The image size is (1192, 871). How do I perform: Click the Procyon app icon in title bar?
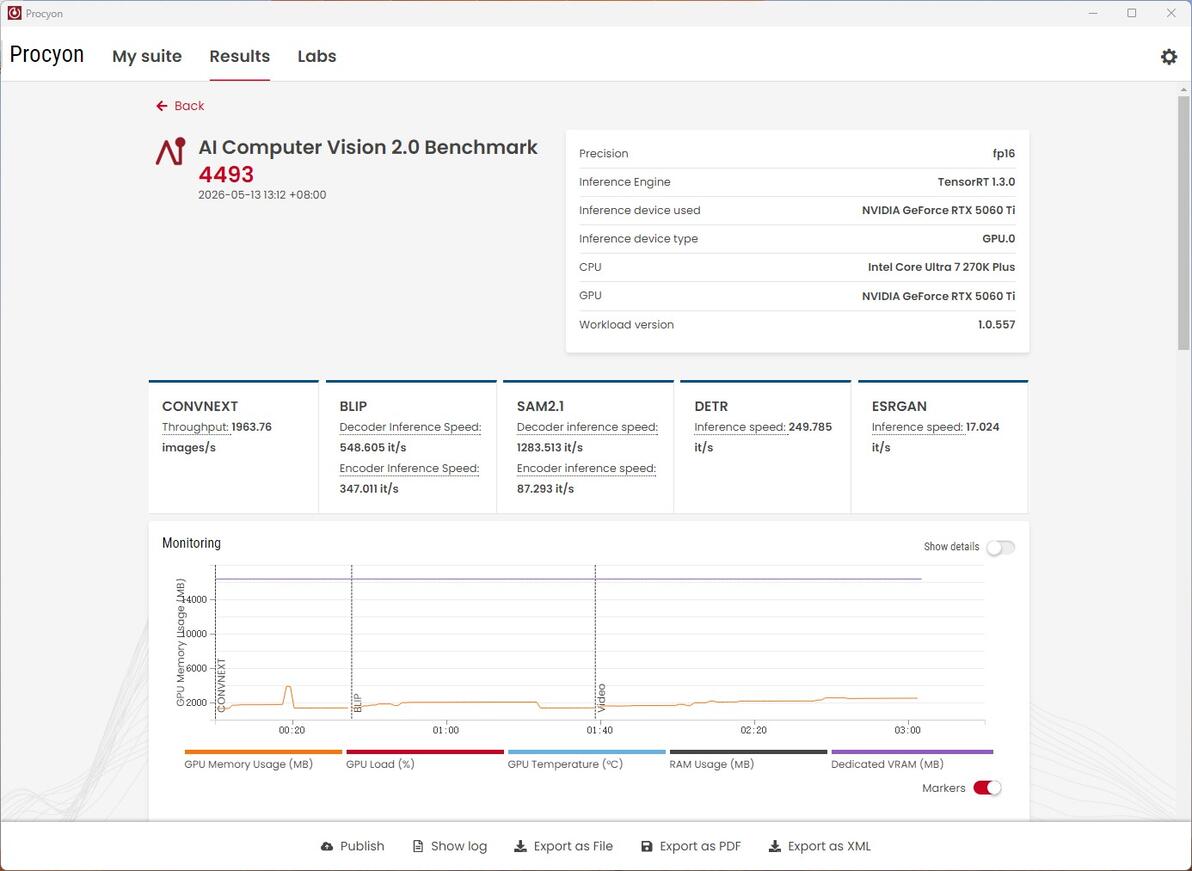click(x=14, y=13)
